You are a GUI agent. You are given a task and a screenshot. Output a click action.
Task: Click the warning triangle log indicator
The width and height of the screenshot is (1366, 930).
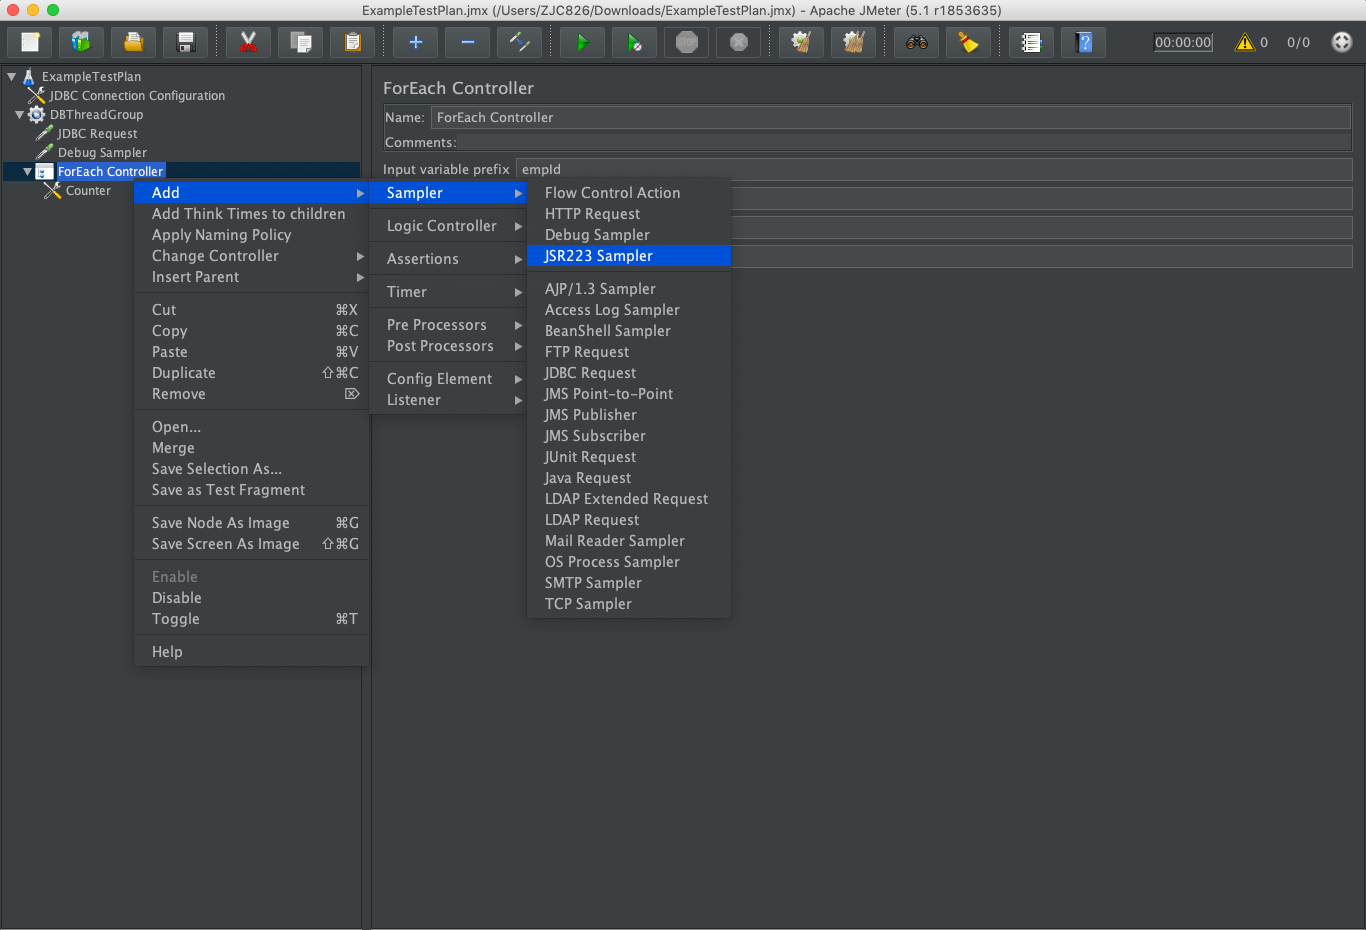click(x=1245, y=42)
